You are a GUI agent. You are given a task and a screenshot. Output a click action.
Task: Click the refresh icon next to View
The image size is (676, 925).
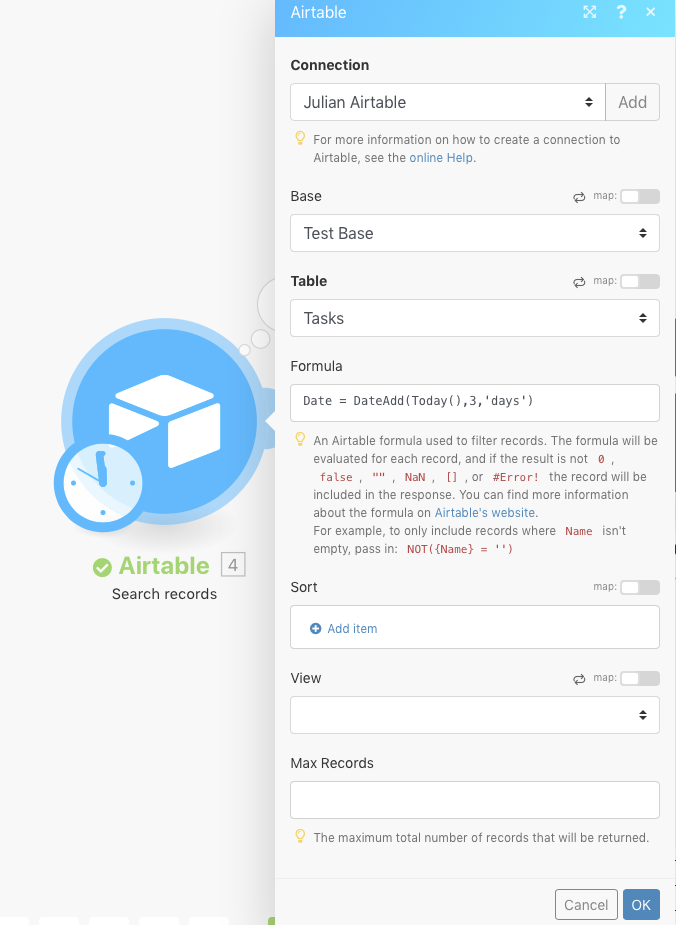pyautogui.click(x=579, y=679)
